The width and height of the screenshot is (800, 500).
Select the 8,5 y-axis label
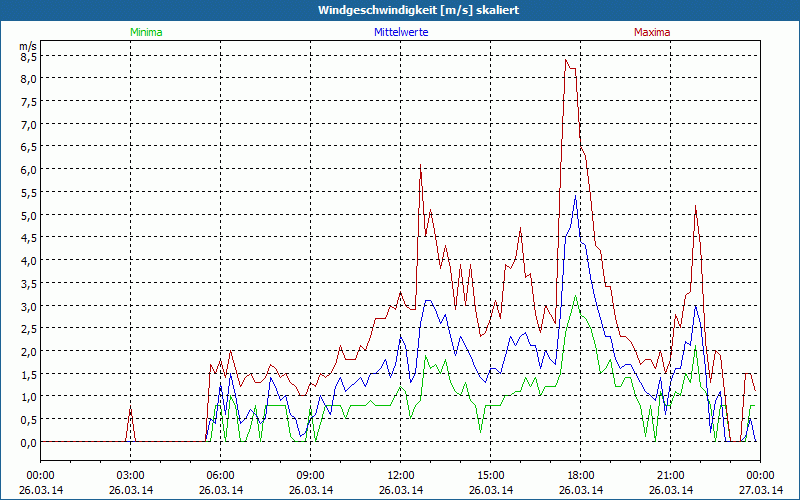pos(28,56)
